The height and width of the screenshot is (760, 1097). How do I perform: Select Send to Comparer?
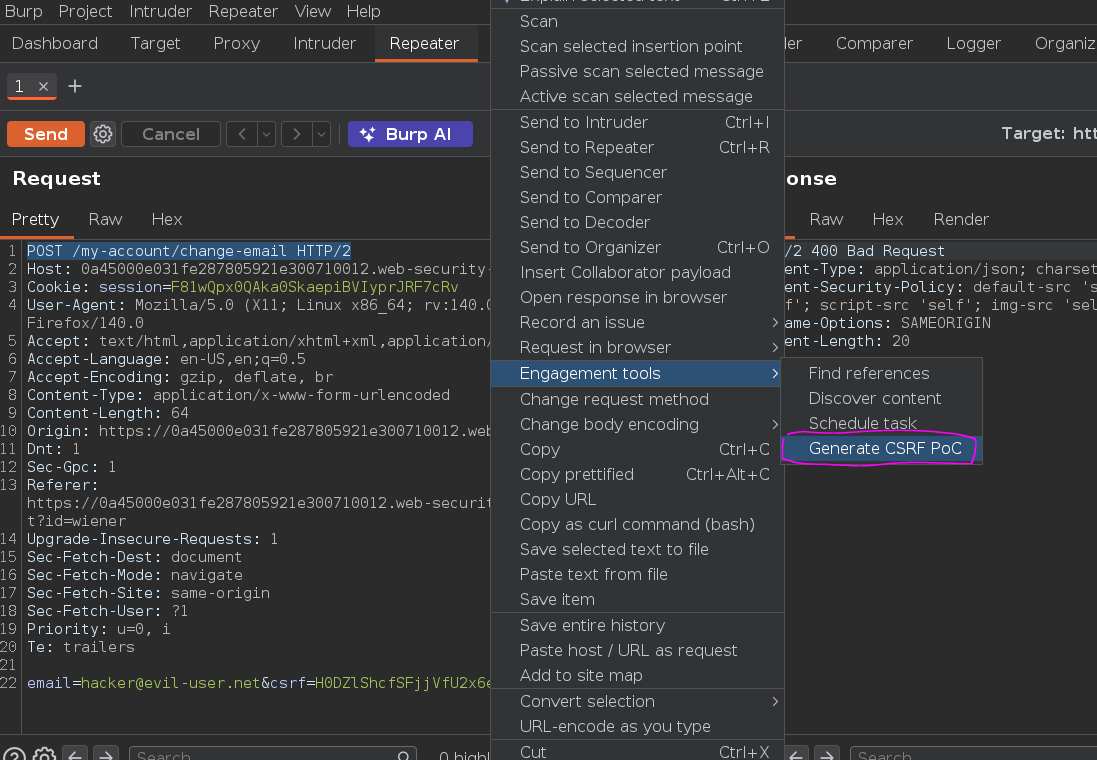637,198
